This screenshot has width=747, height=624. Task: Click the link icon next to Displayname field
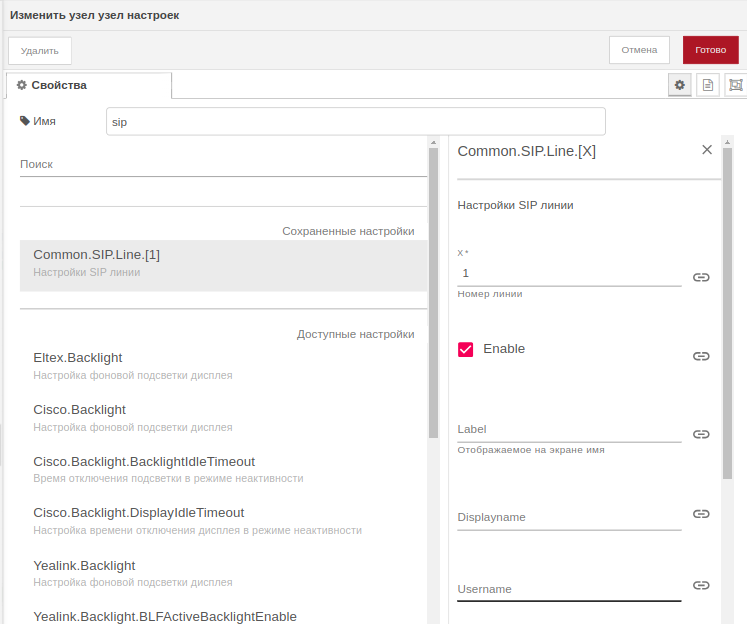pos(701,513)
